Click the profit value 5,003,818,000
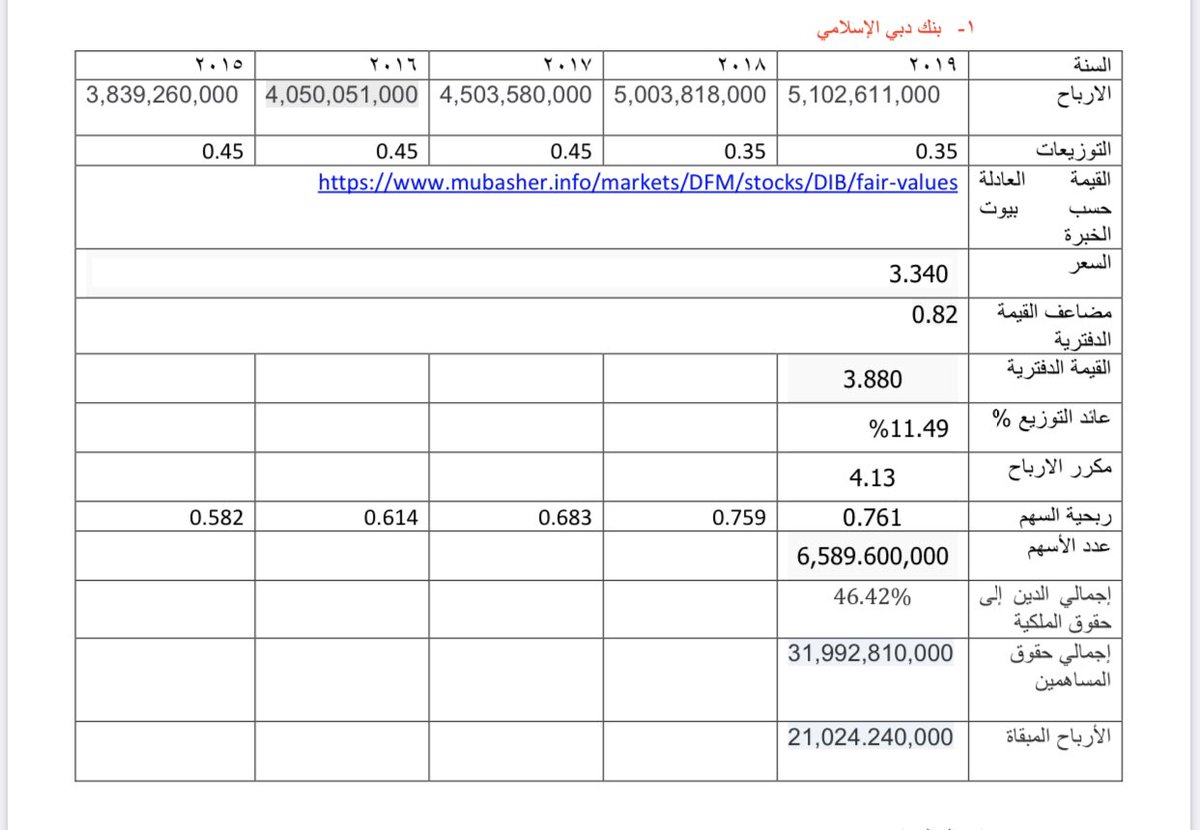 690,95
